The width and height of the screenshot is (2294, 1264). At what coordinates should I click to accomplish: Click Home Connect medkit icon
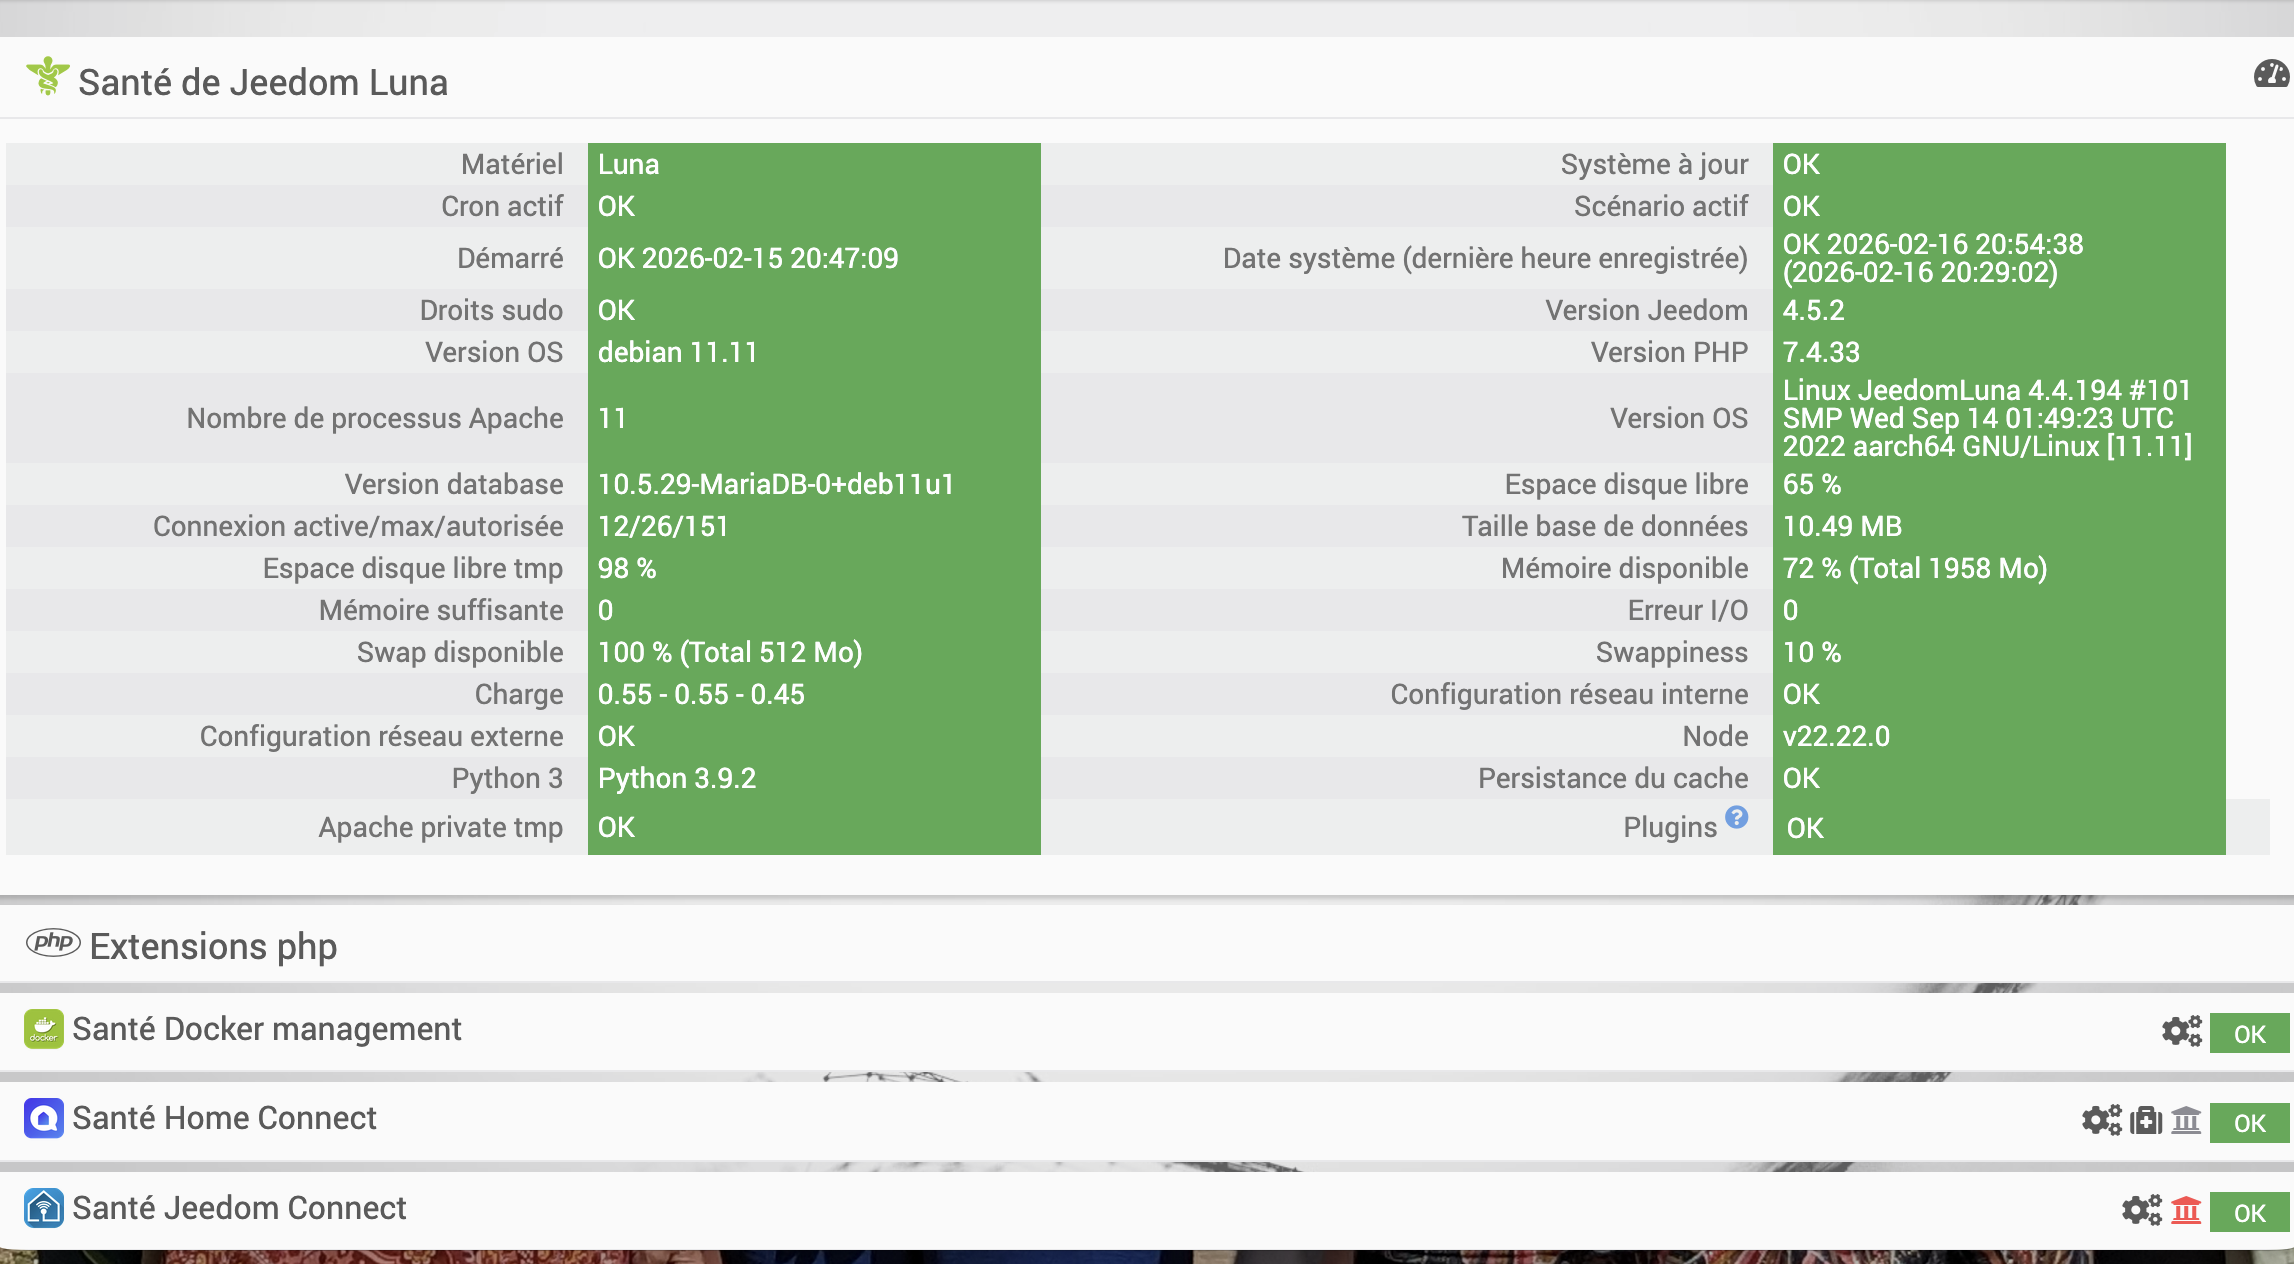[2146, 1120]
